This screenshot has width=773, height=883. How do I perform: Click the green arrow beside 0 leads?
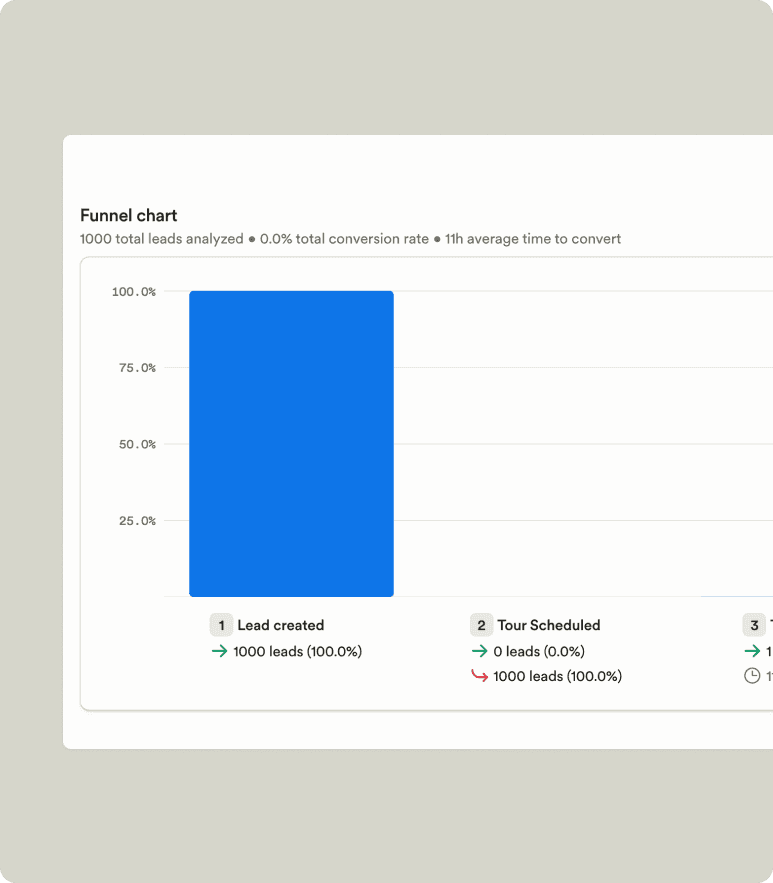pyautogui.click(x=479, y=651)
